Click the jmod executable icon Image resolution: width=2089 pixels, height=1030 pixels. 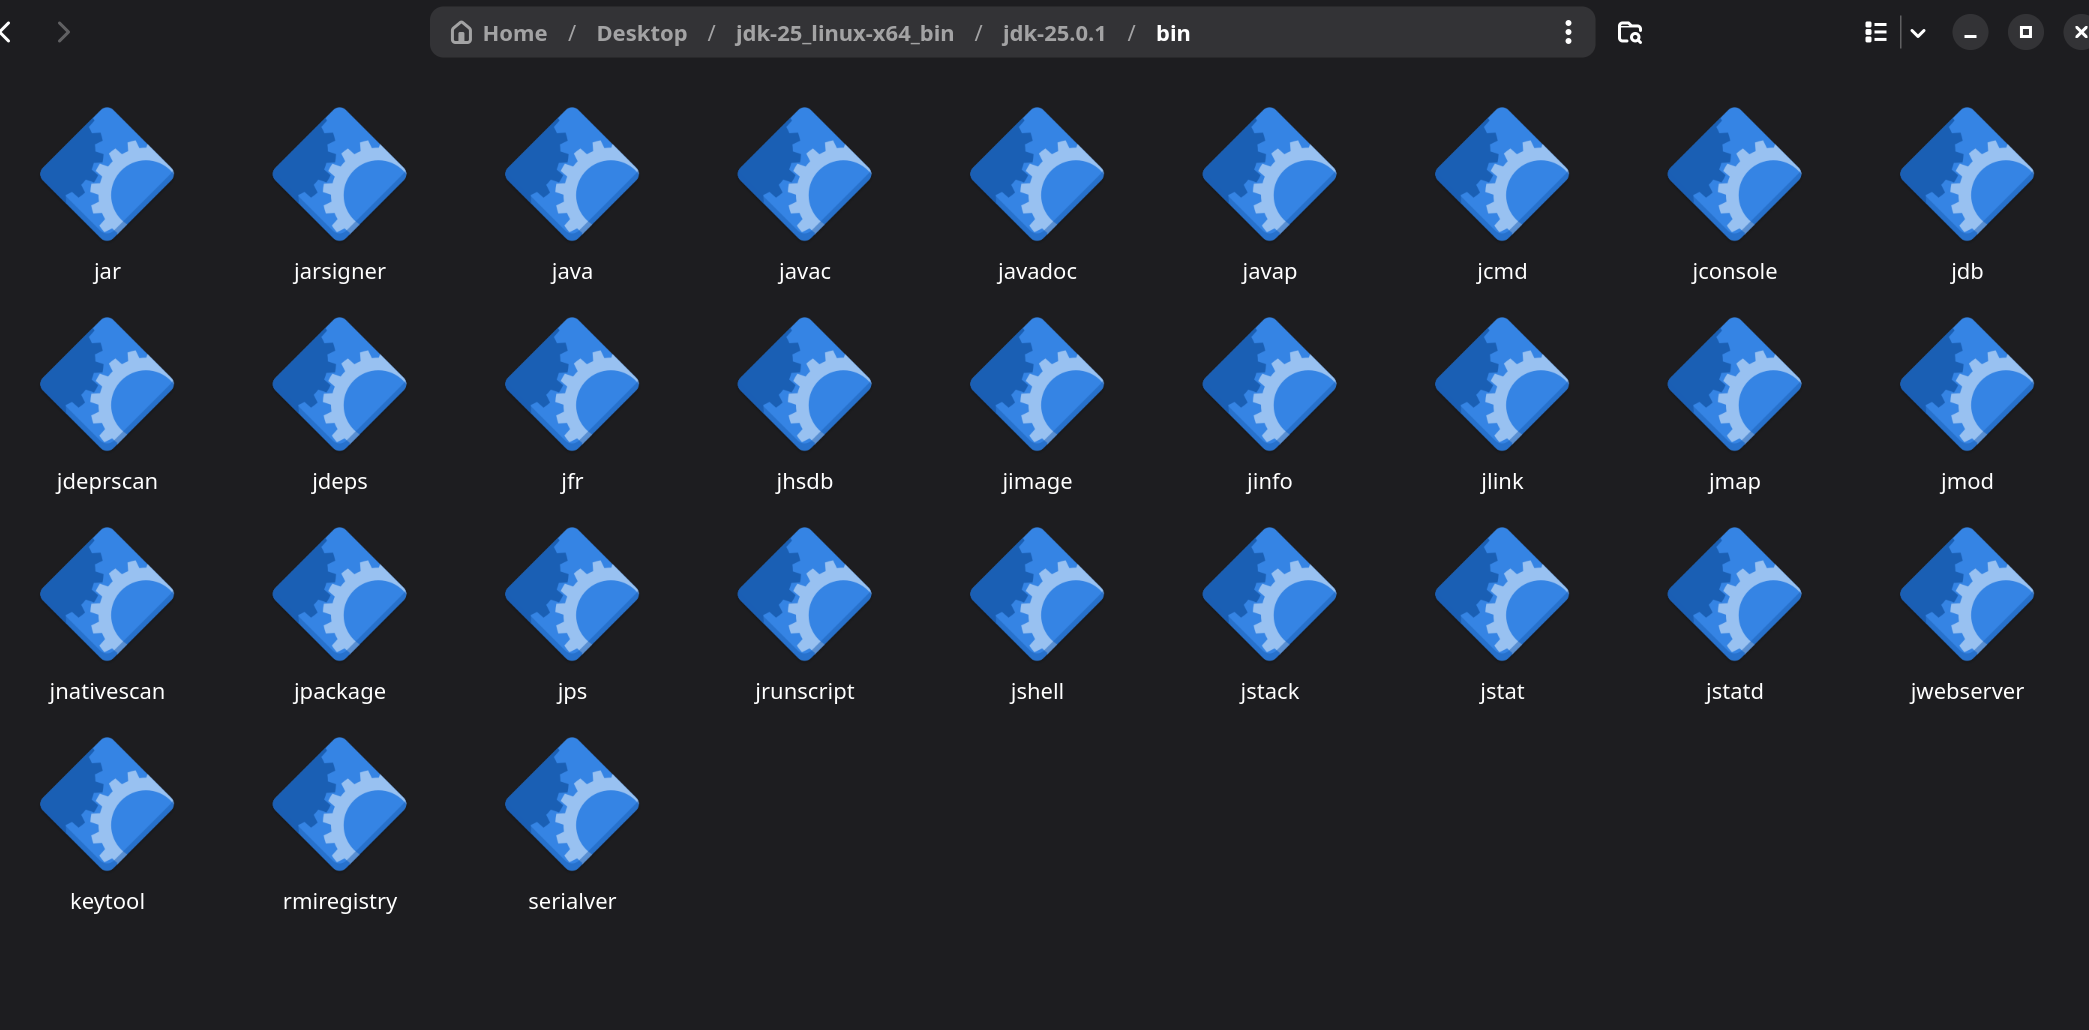coord(1967,384)
